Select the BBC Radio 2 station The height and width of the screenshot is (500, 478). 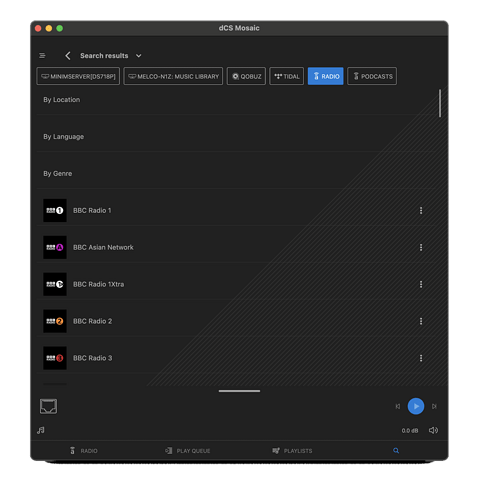pyautogui.click(x=92, y=321)
